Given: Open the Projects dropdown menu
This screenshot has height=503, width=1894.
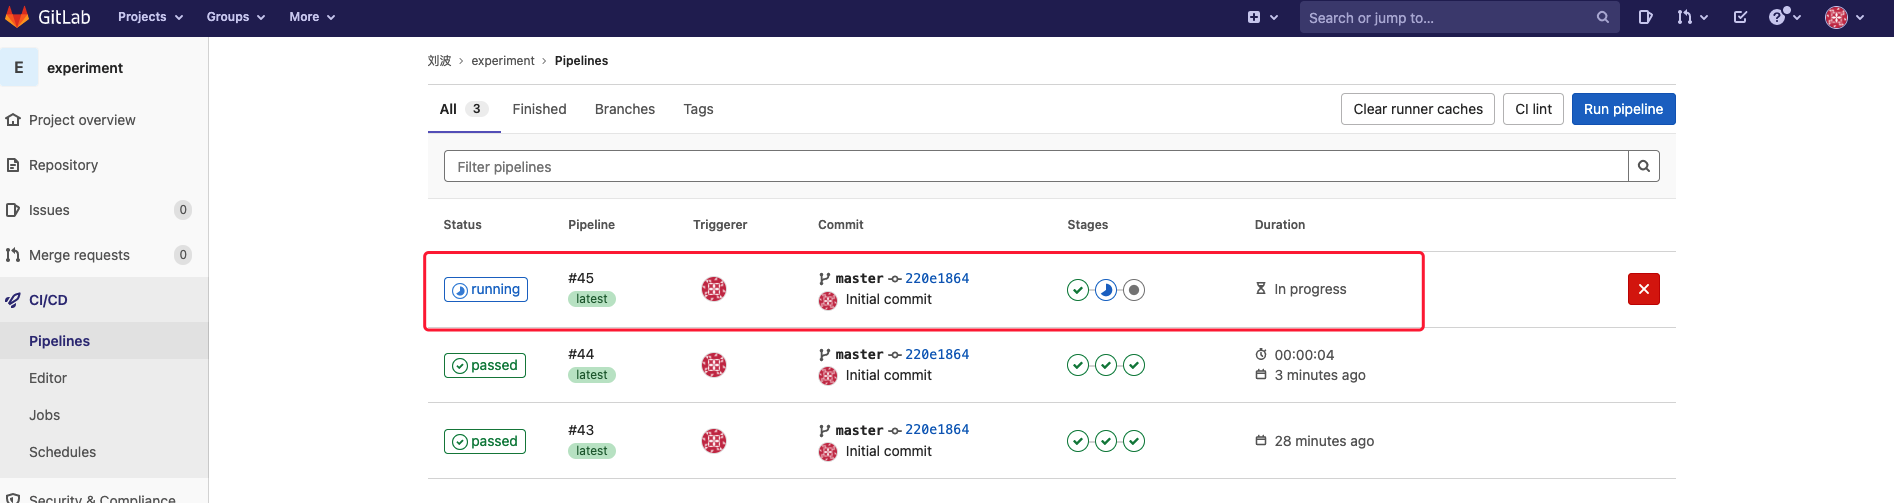Looking at the screenshot, I should point(150,17).
